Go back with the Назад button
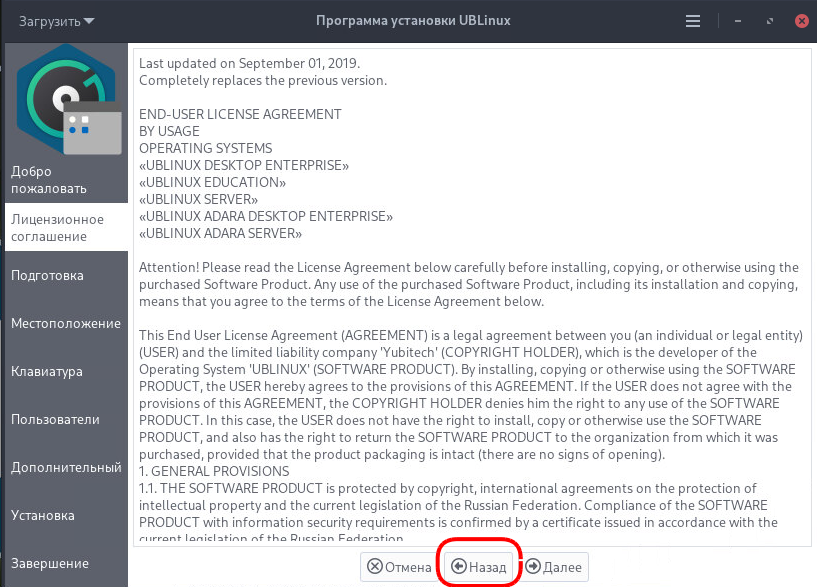The height and width of the screenshot is (587, 817). (478, 567)
